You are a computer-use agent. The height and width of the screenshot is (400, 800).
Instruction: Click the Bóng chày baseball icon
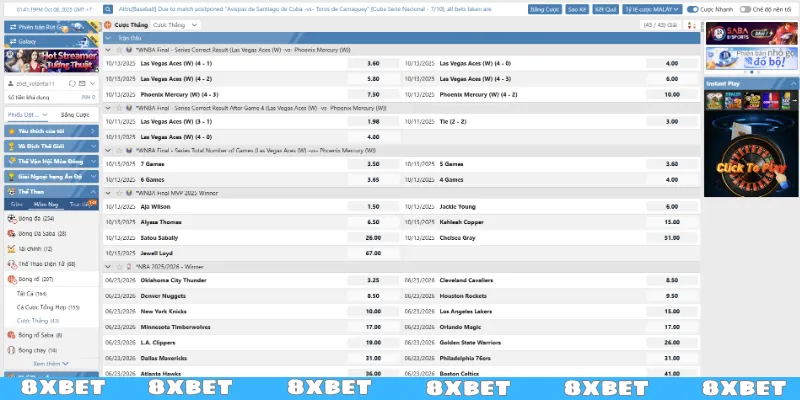[10, 351]
